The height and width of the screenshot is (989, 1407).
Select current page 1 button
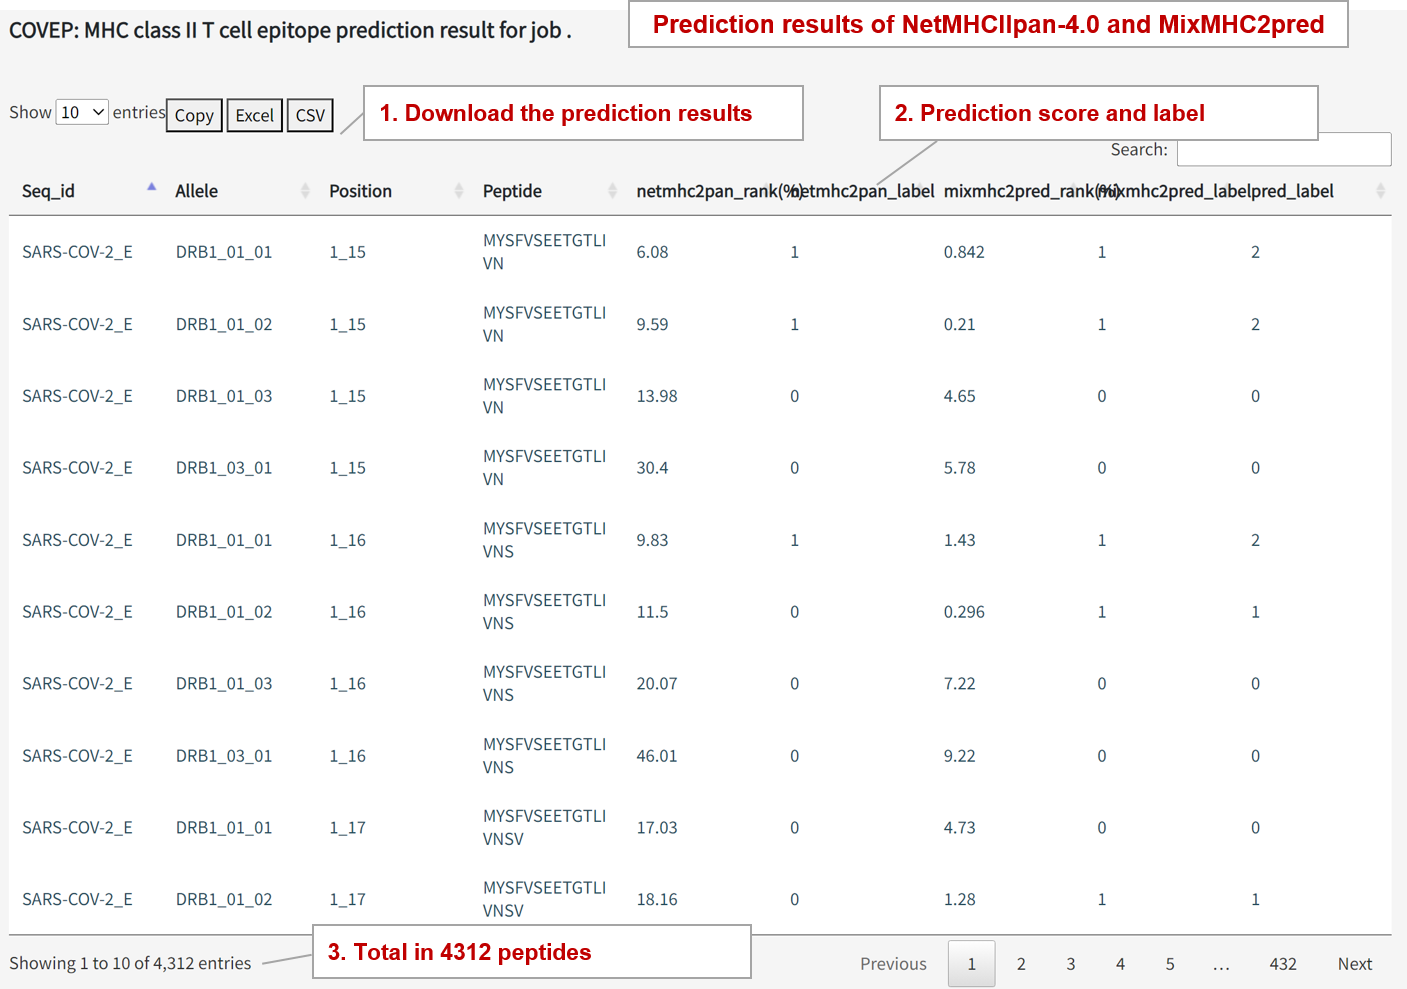point(971,964)
